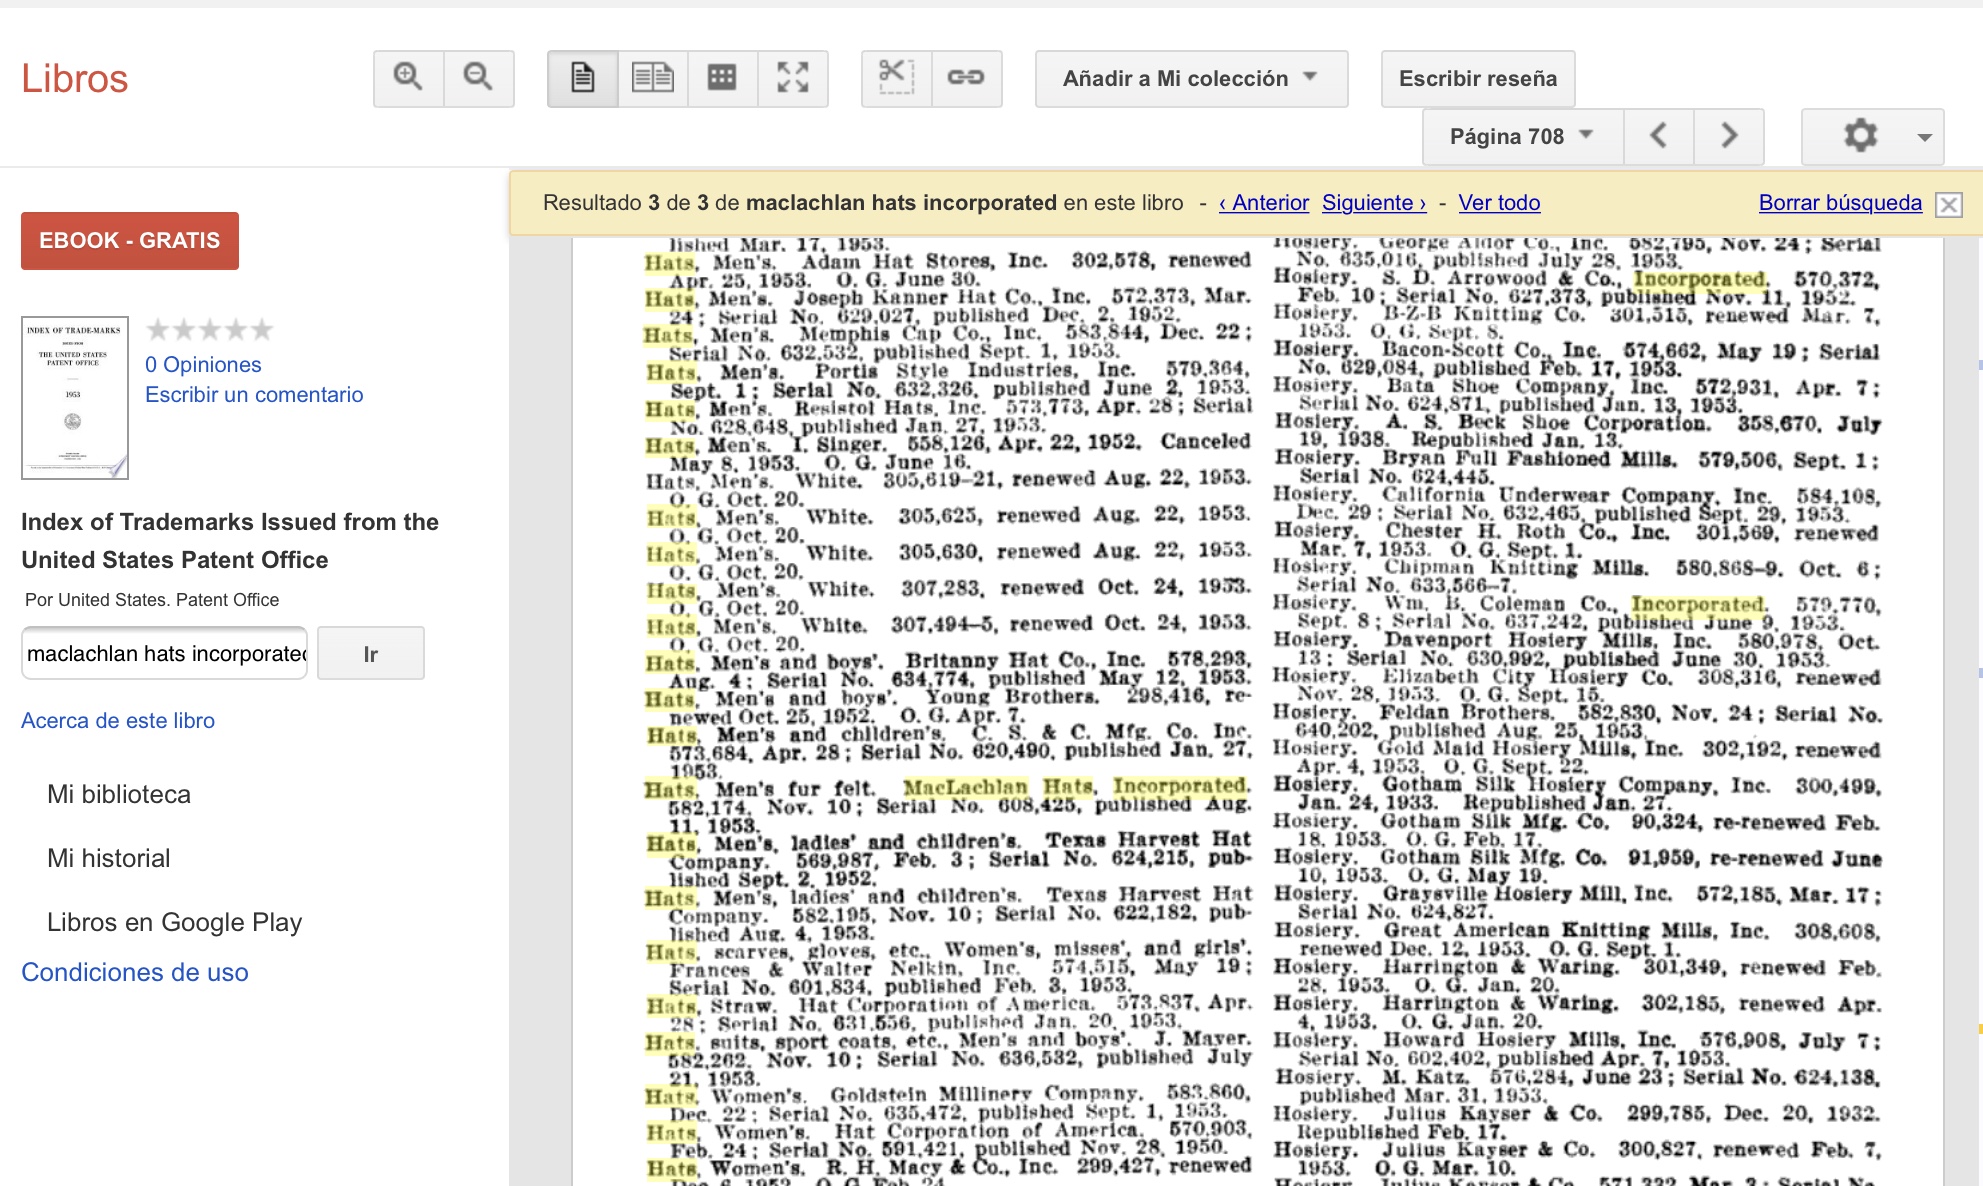Open Añadir a Mi colección dropdown

(1191, 78)
